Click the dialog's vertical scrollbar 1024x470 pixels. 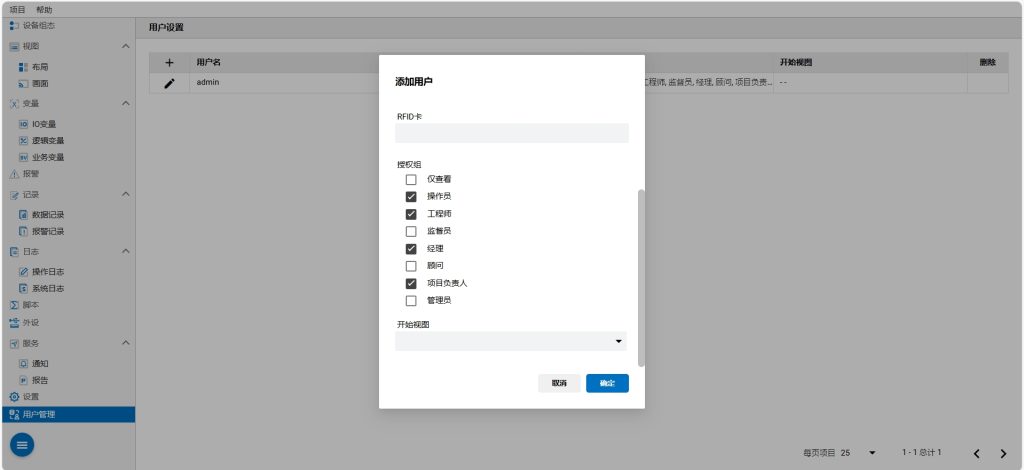(x=641, y=275)
